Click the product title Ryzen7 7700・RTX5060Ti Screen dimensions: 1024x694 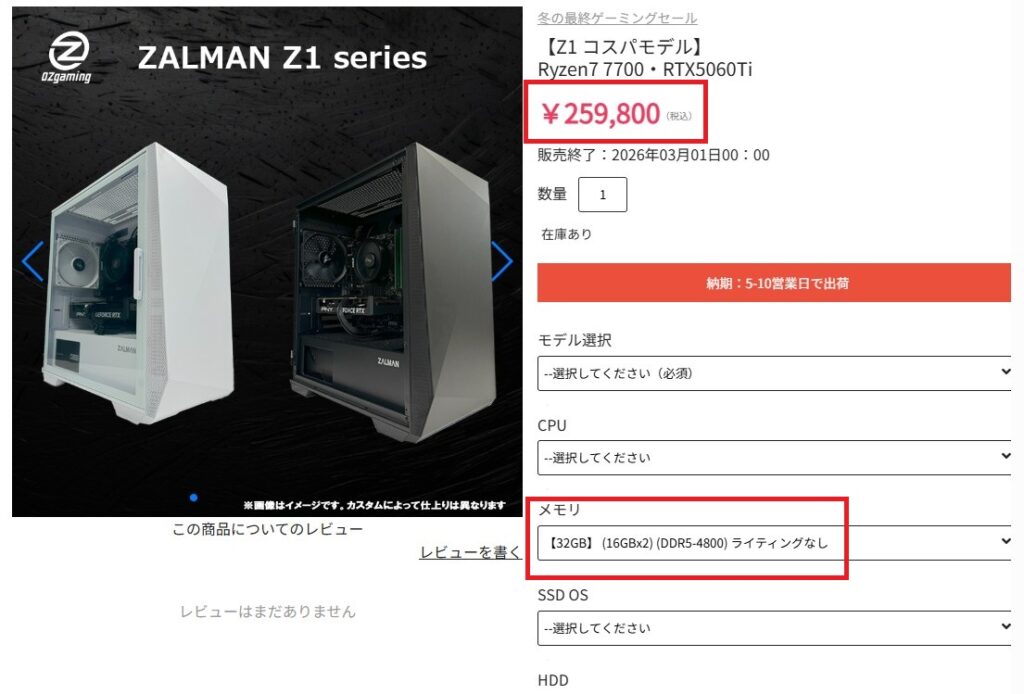tap(645, 69)
